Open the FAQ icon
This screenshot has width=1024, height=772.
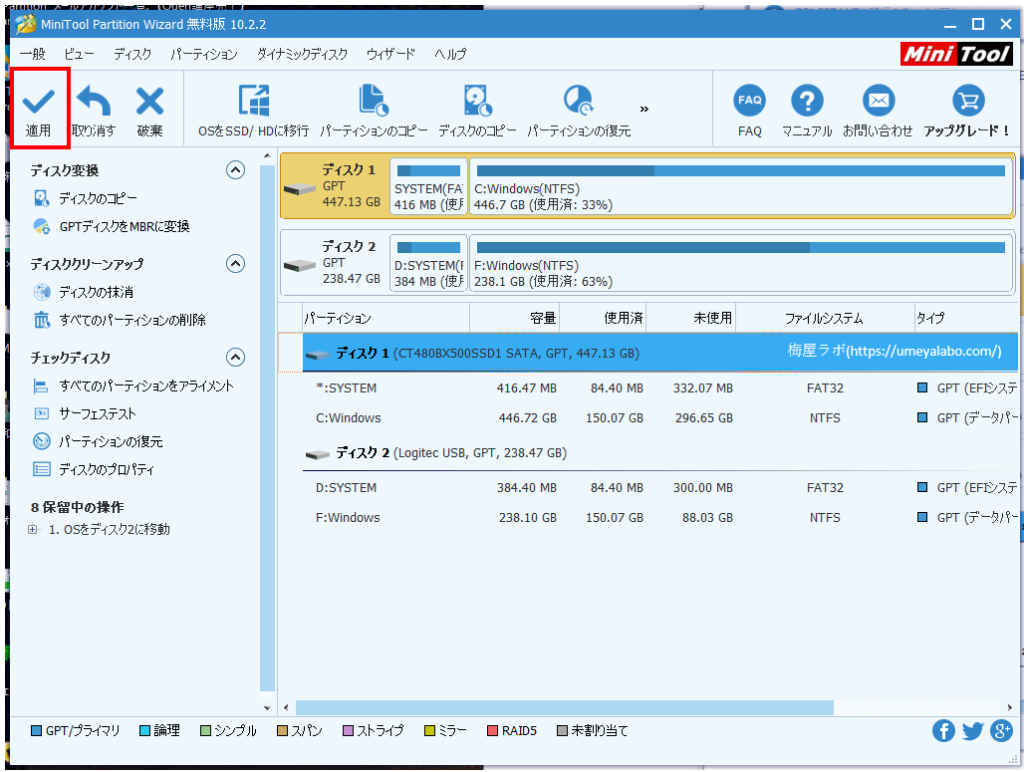click(x=749, y=101)
